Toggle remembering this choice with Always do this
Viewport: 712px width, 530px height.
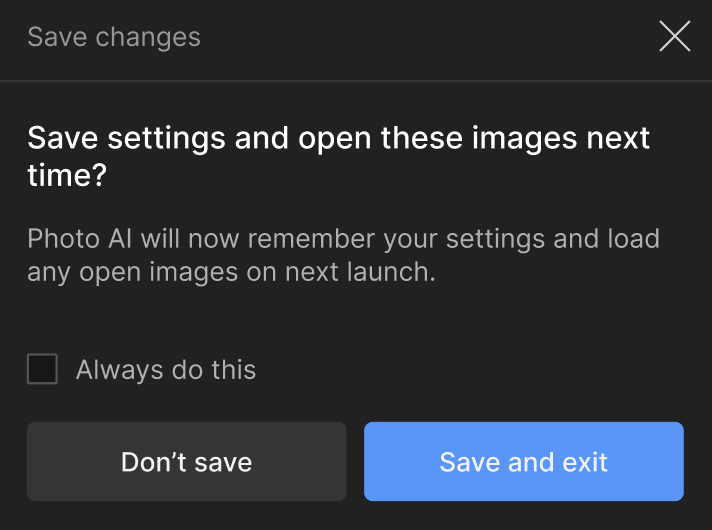tap(42, 370)
